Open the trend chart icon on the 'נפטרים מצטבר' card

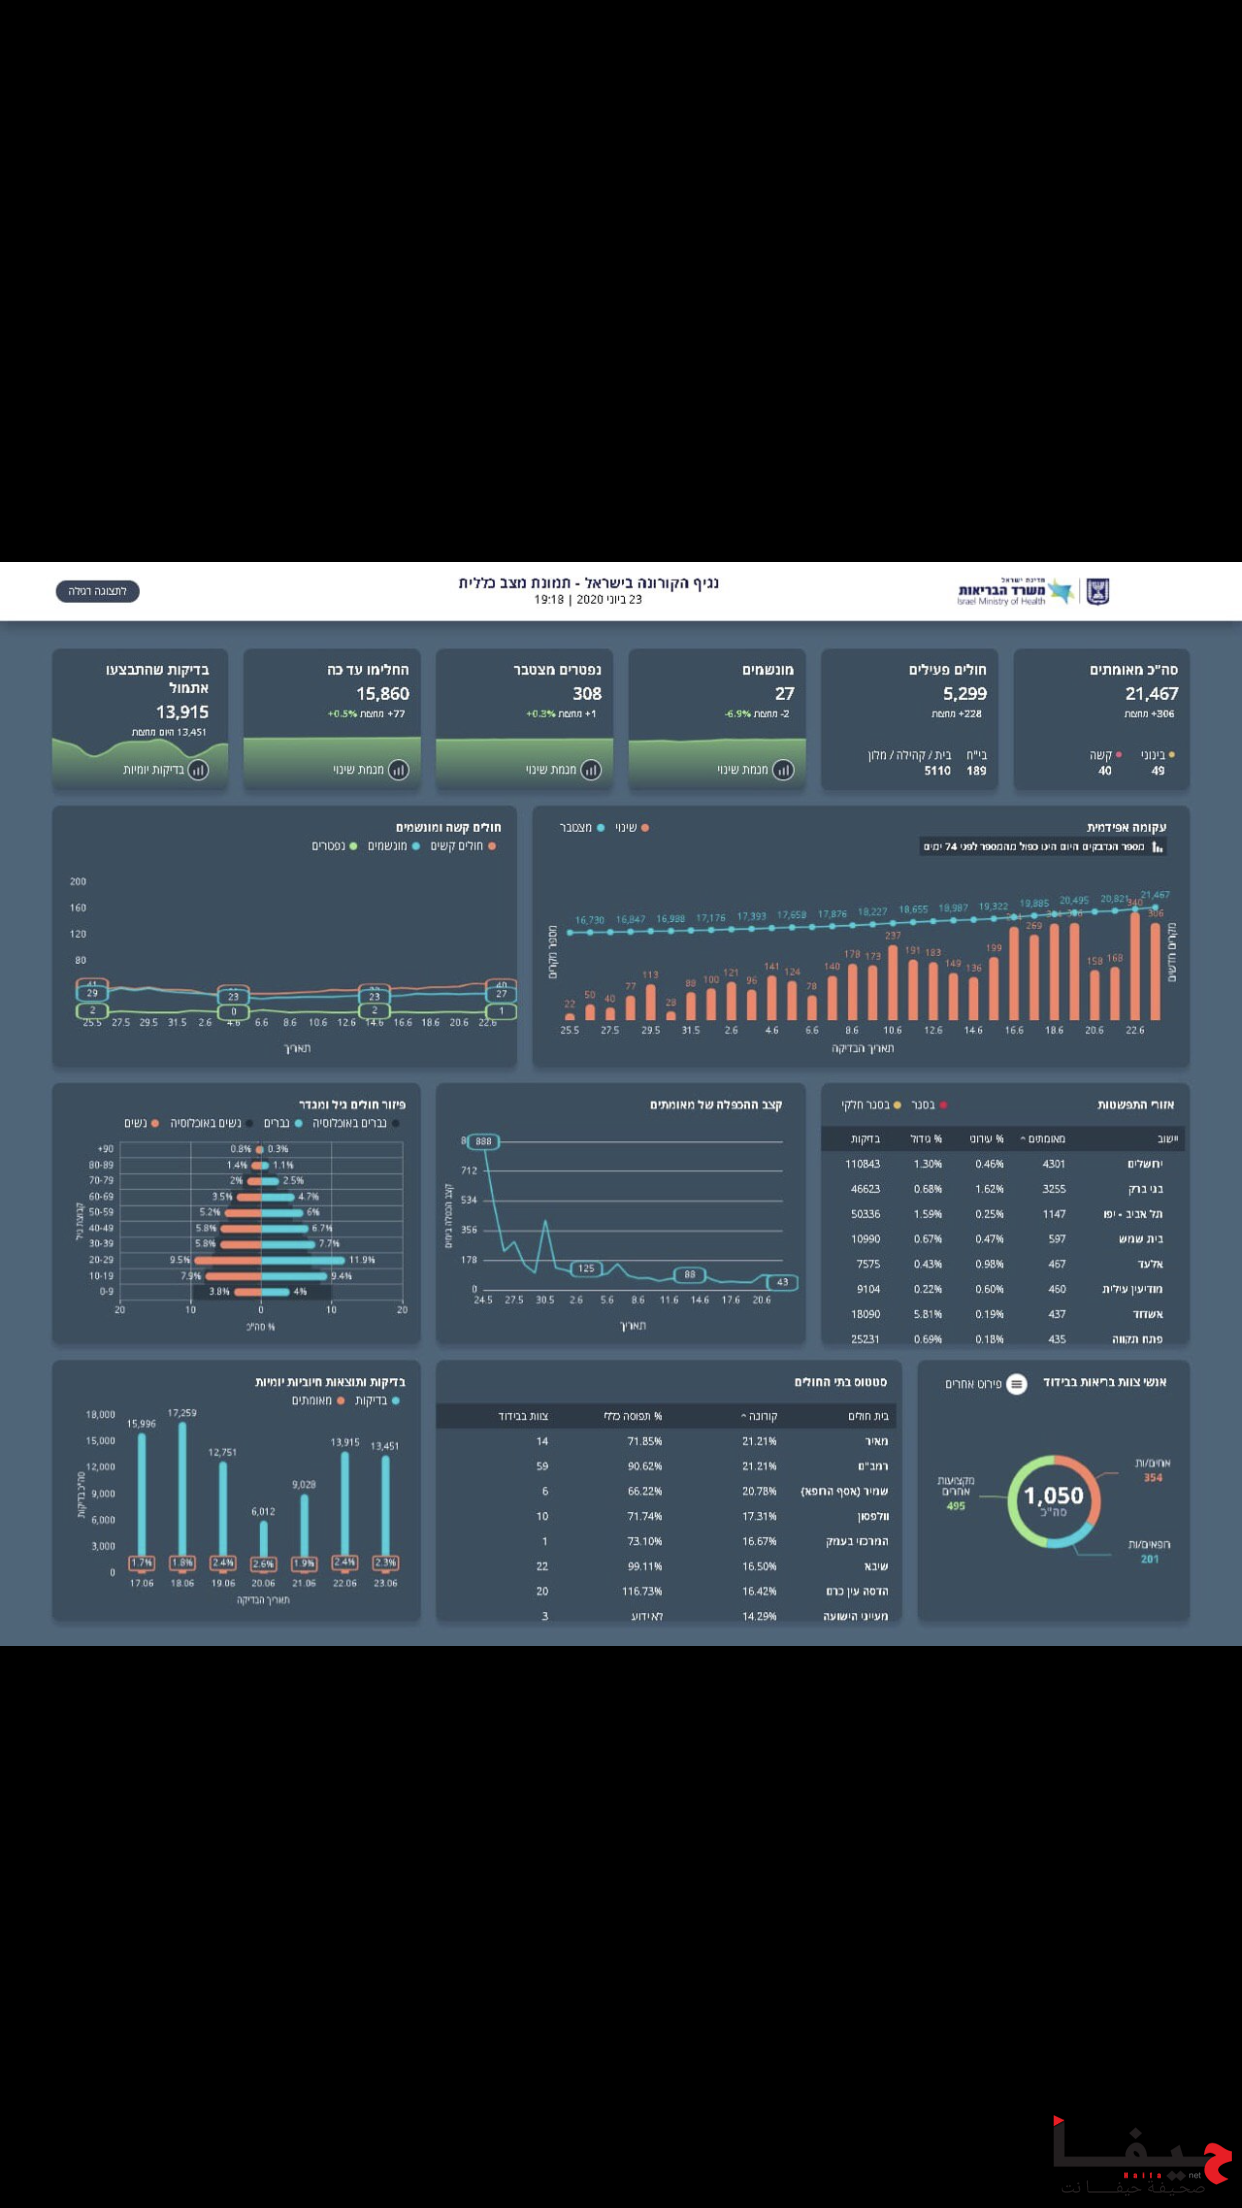[591, 770]
